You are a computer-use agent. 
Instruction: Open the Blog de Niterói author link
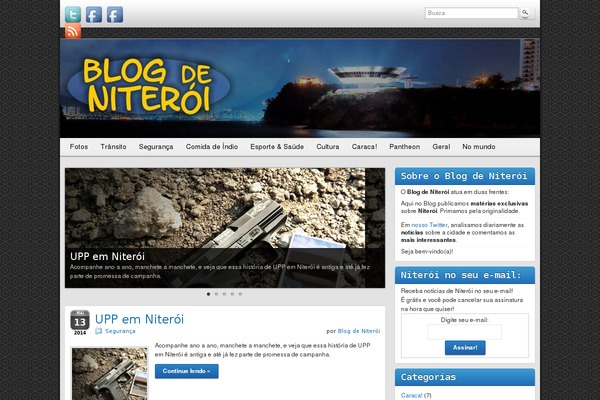tap(359, 331)
